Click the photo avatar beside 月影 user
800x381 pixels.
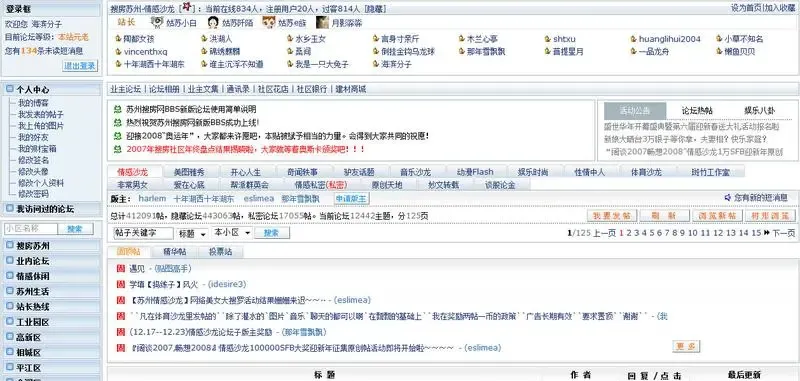tap(322, 22)
